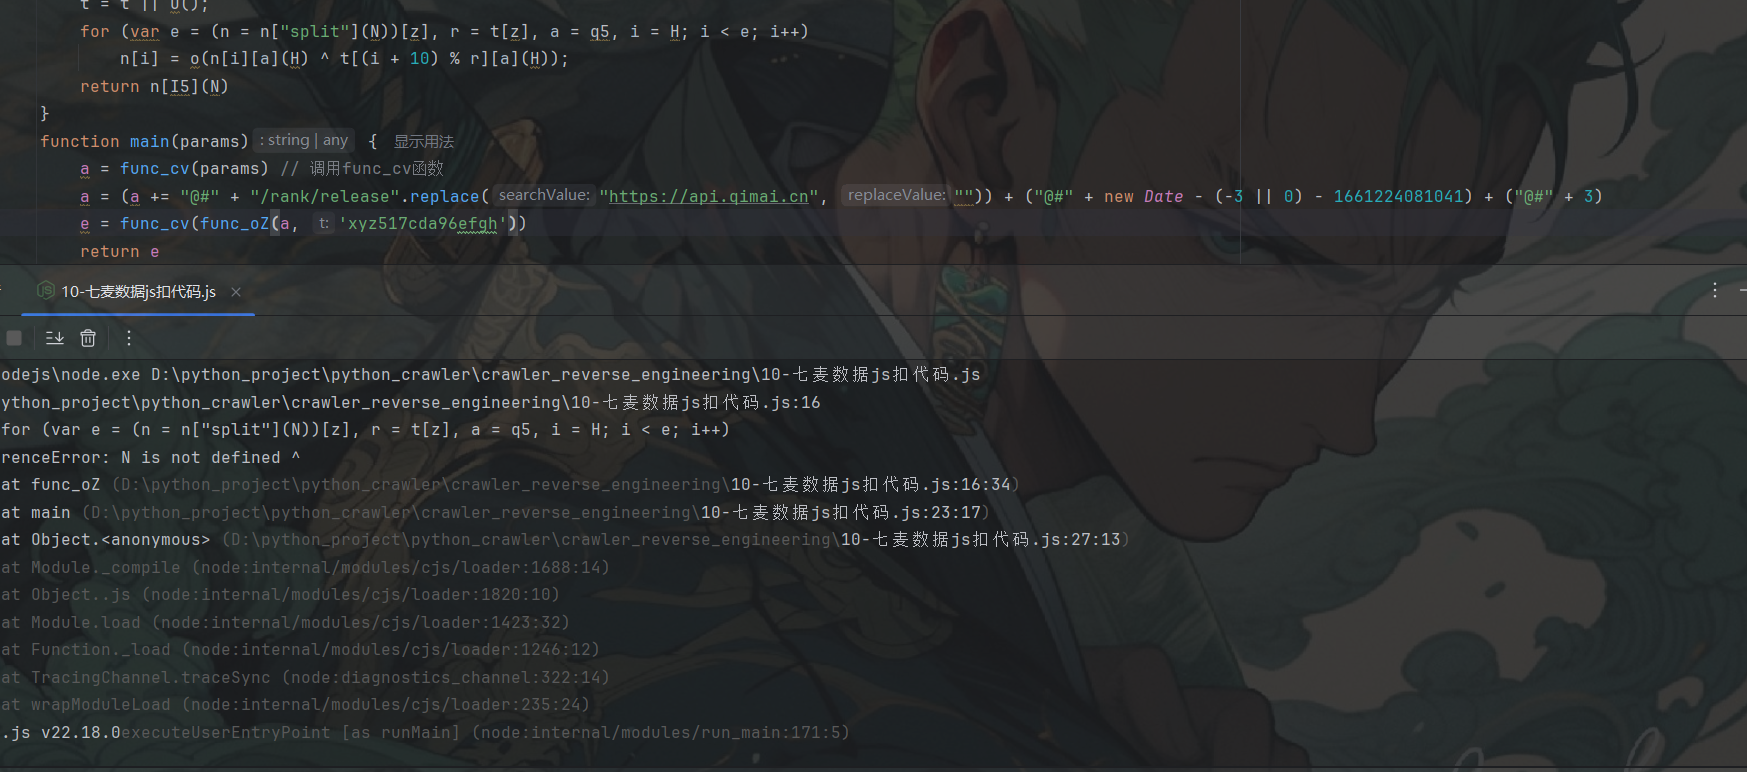Click the searchValue parameter hint

click(x=545, y=195)
